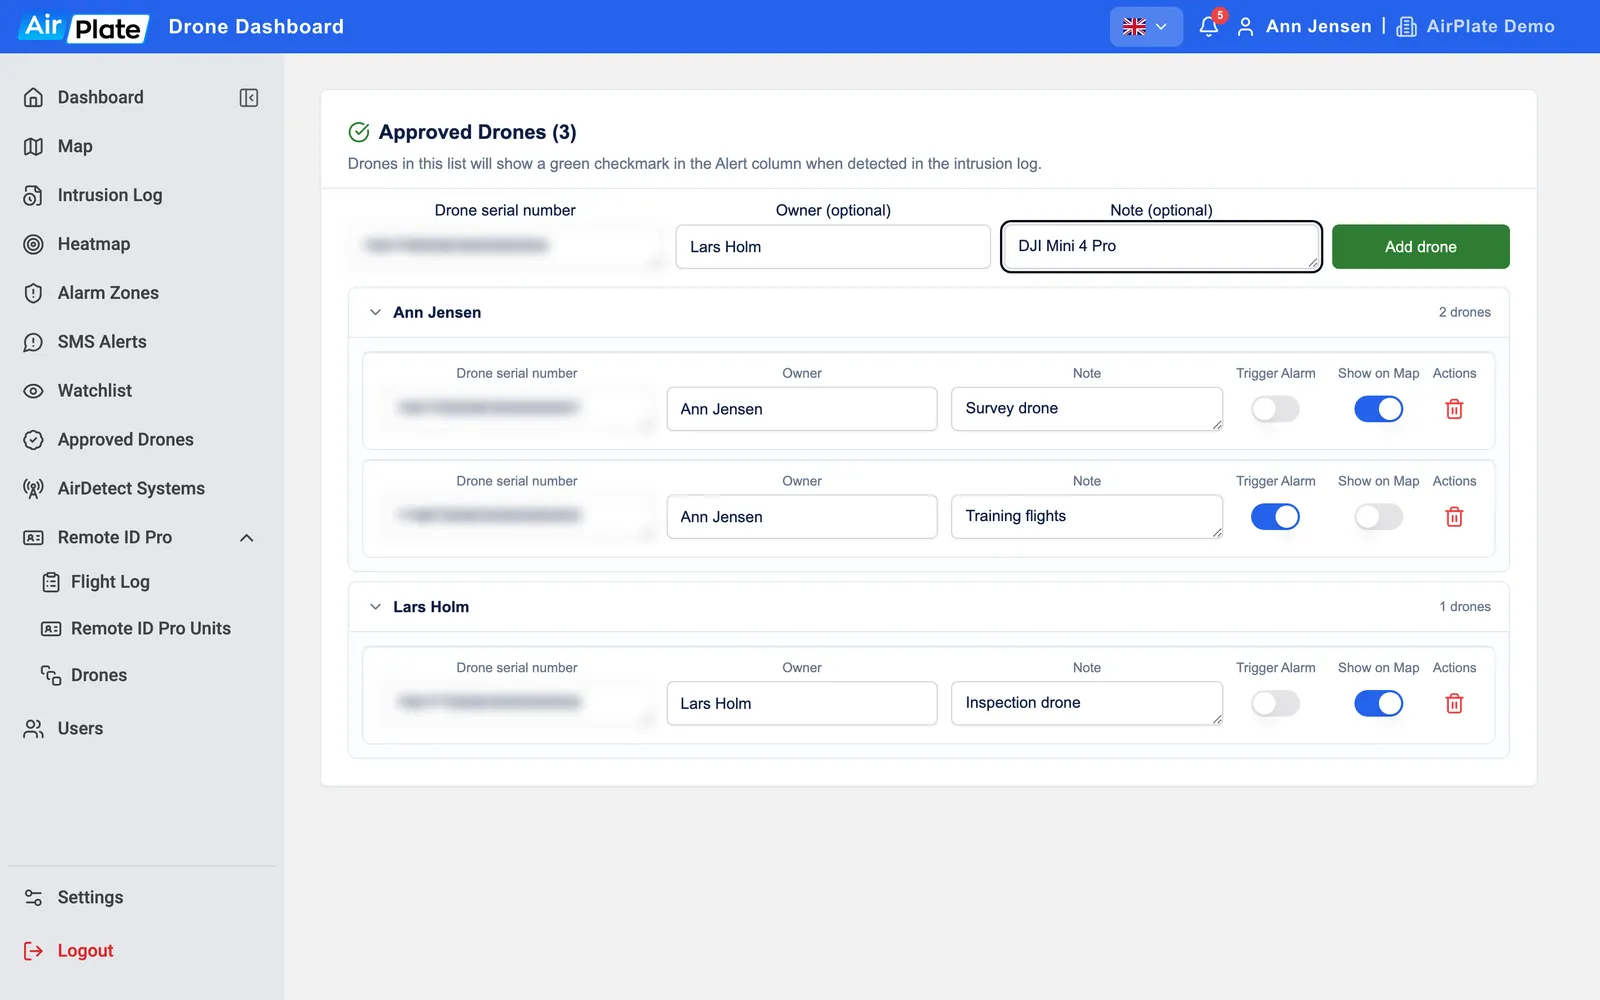Click the AirPlate logo

pyautogui.click(x=84, y=27)
